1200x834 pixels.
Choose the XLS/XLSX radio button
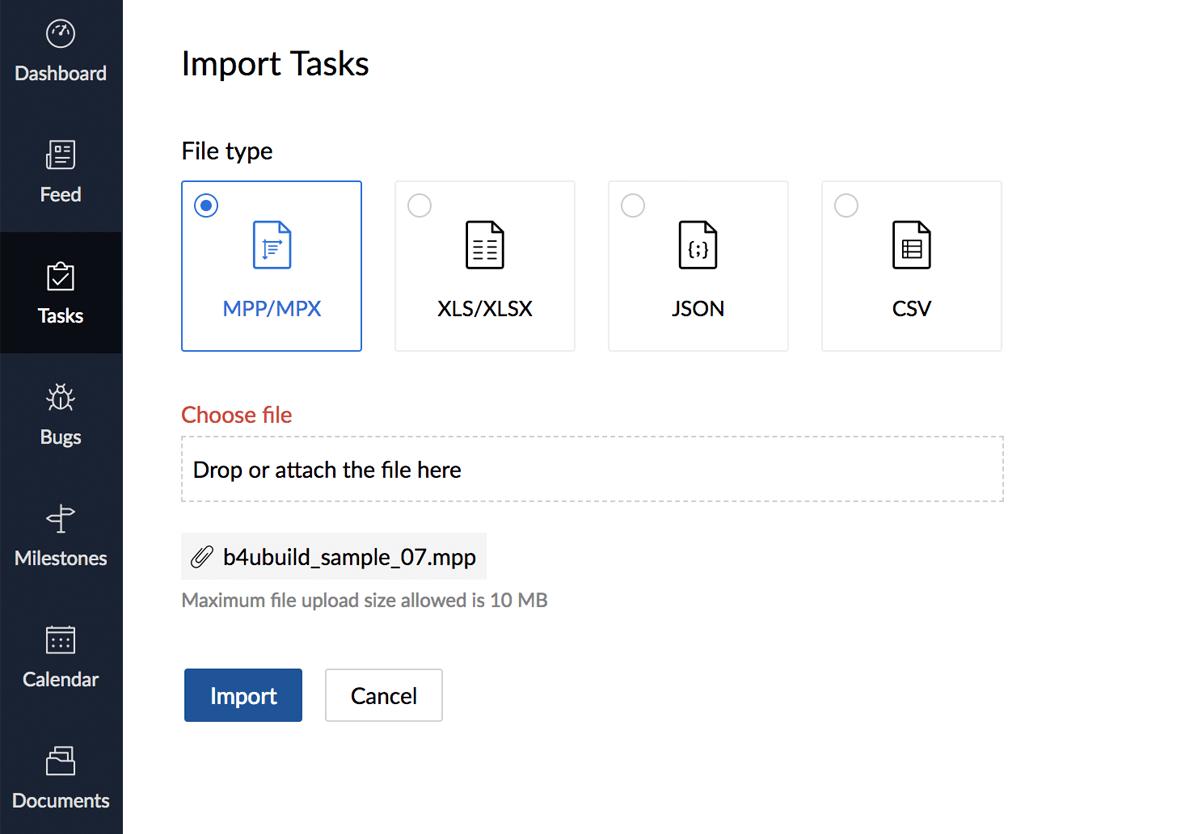tap(420, 205)
